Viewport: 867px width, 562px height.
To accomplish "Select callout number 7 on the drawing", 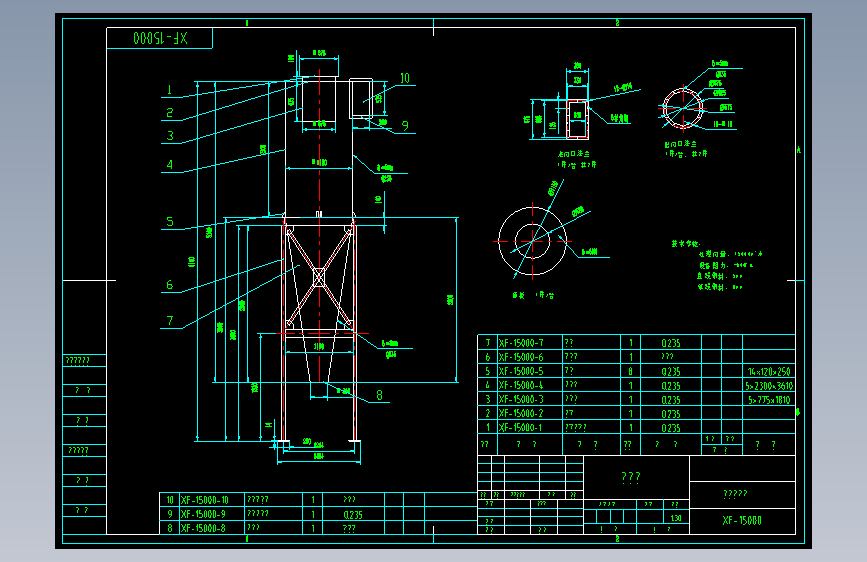I will click(170, 320).
